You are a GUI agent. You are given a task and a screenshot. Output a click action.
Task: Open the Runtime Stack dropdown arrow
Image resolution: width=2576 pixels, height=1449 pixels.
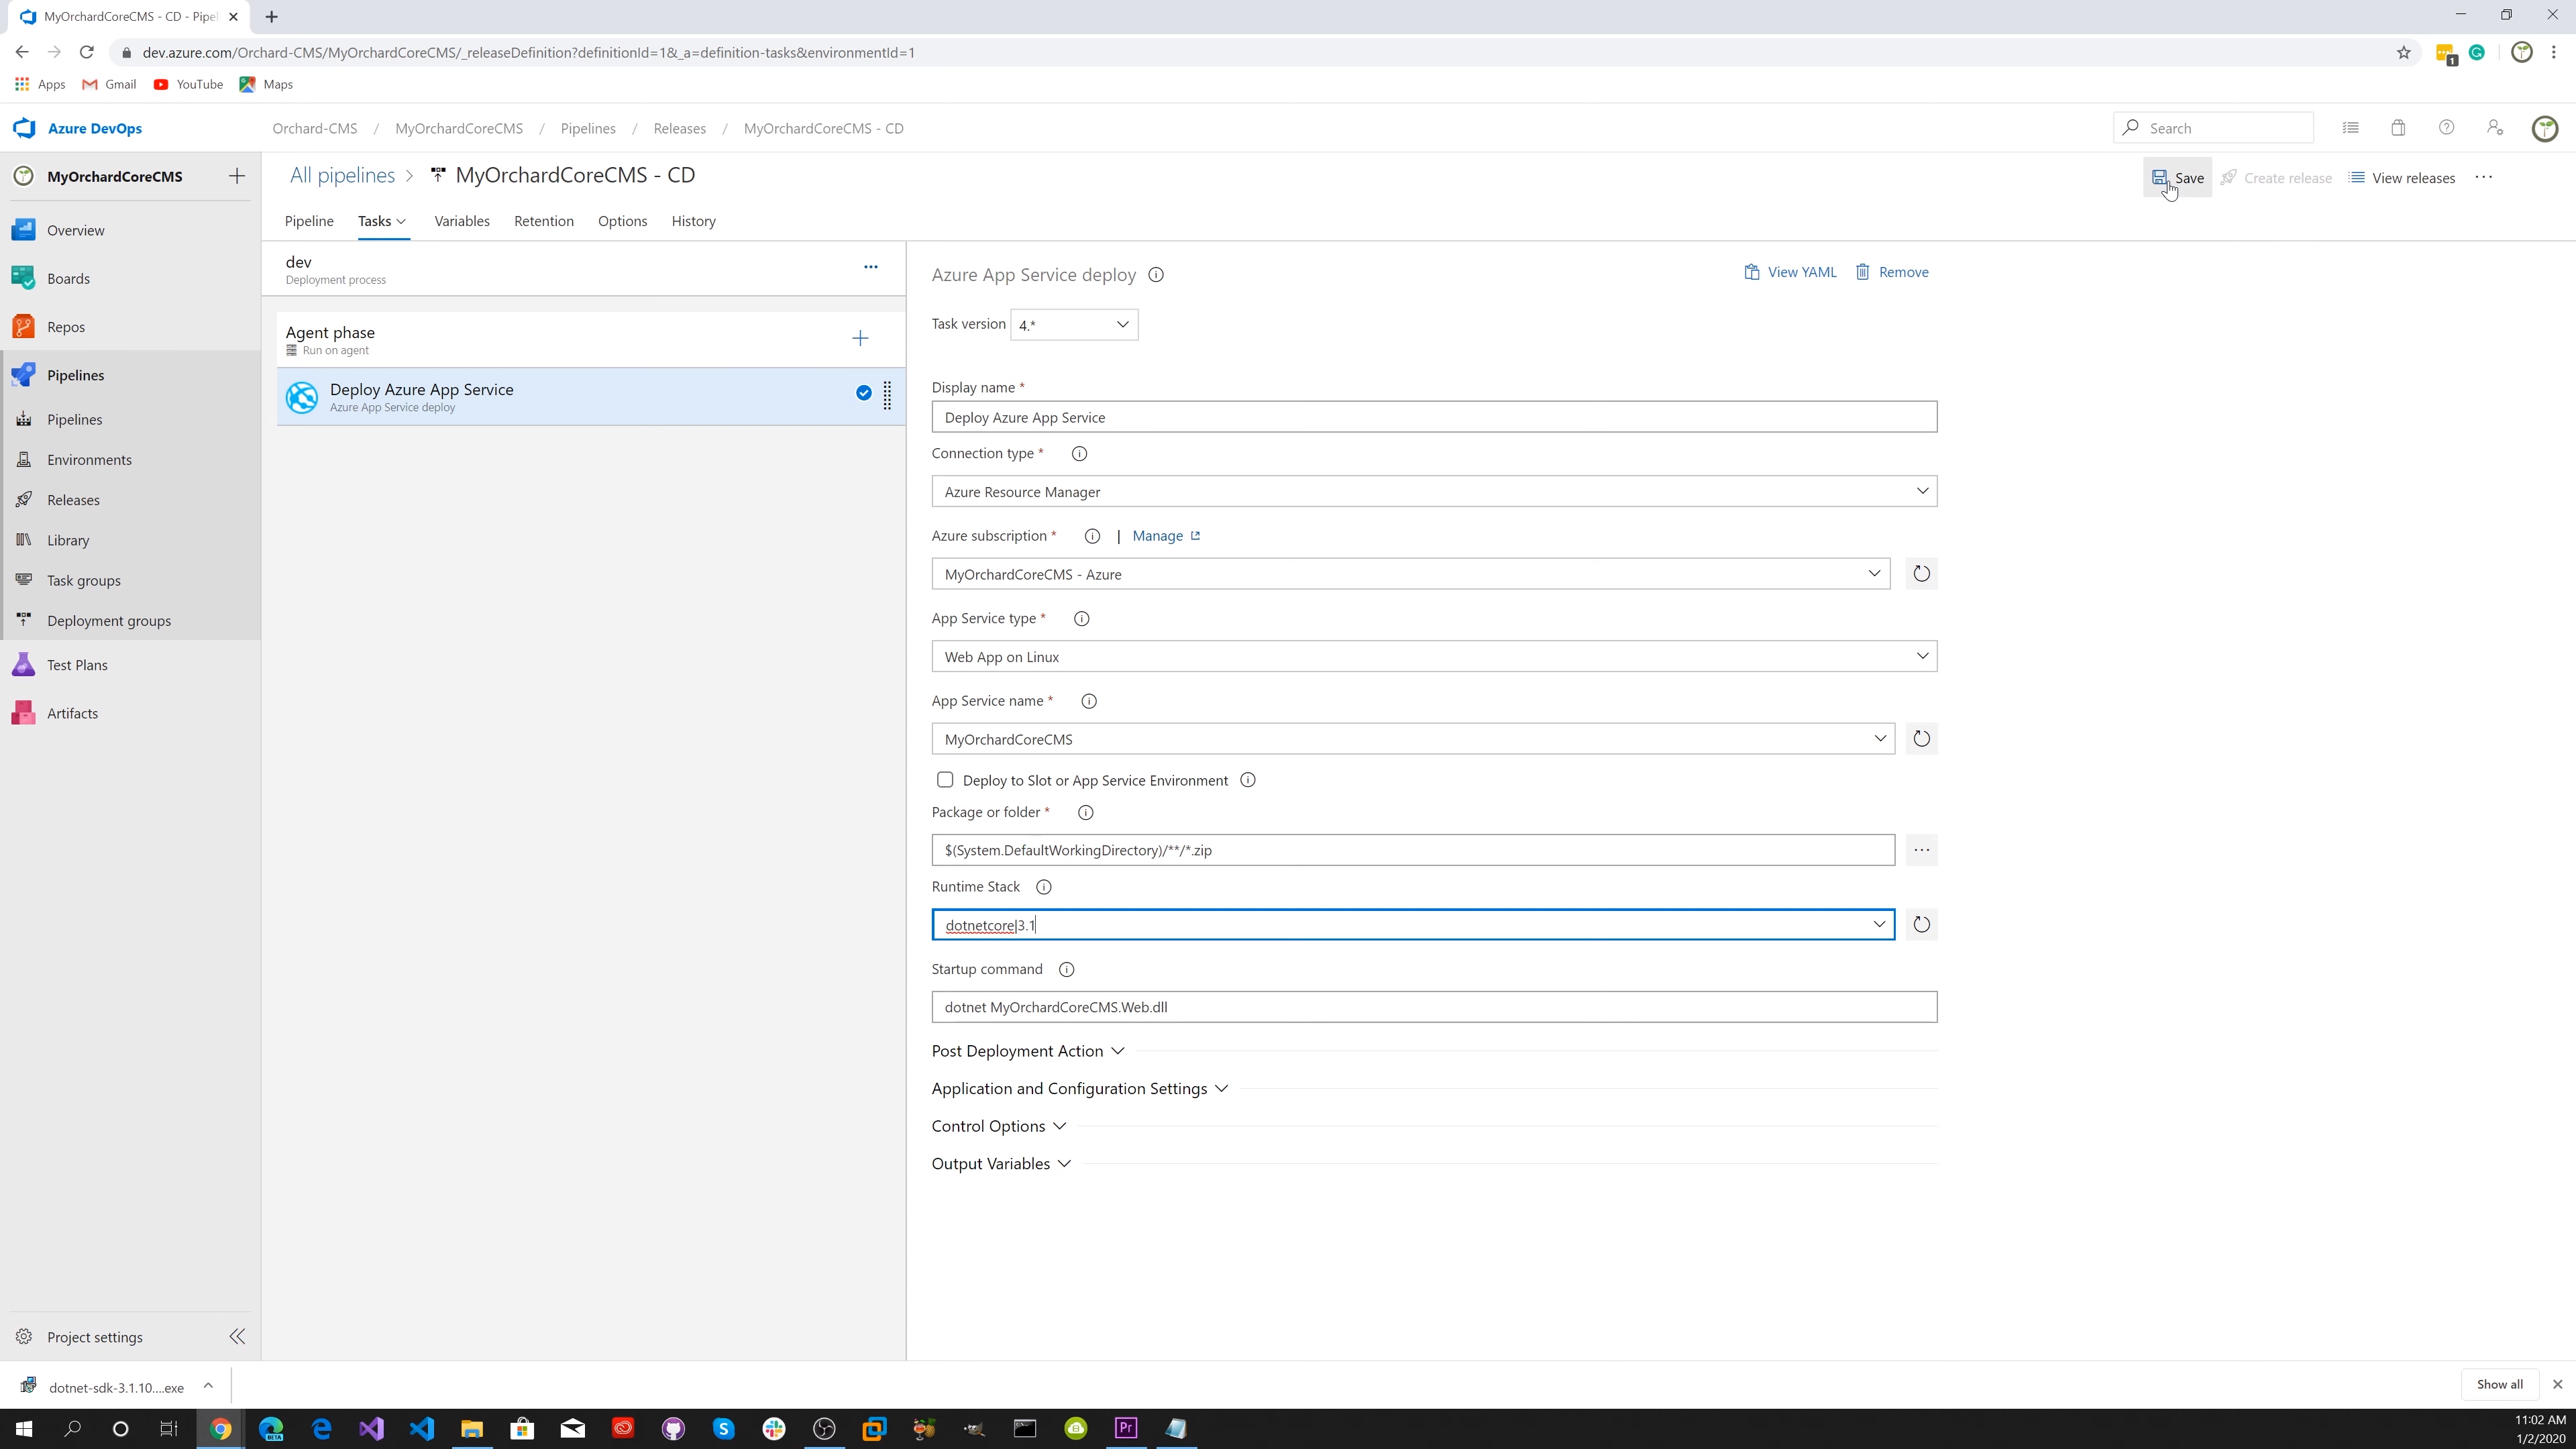(1879, 925)
